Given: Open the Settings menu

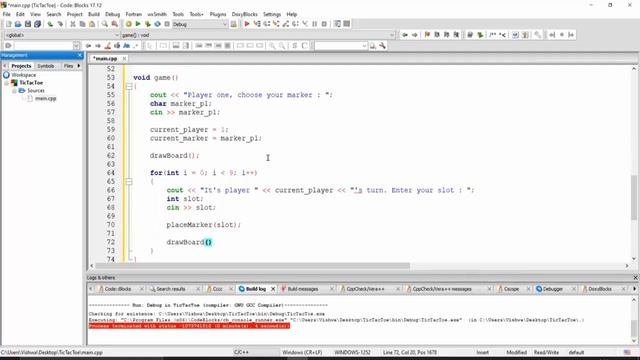Looking at the screenshot, I should 272,14.
